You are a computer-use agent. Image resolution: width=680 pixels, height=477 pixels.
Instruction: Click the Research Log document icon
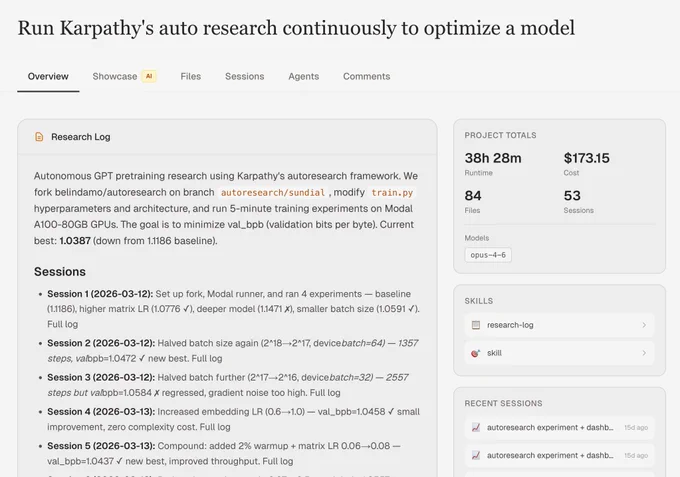(x=39, y=137)
